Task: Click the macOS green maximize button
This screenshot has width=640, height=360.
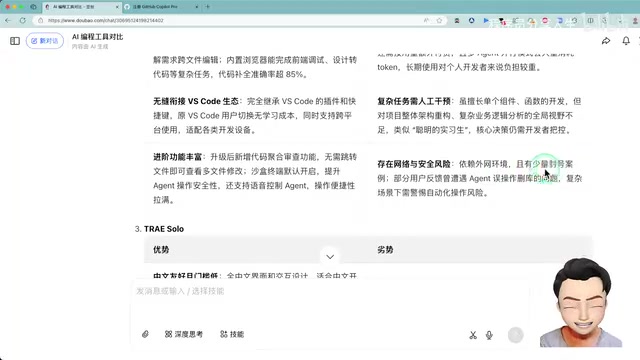Action: (21, 7)
